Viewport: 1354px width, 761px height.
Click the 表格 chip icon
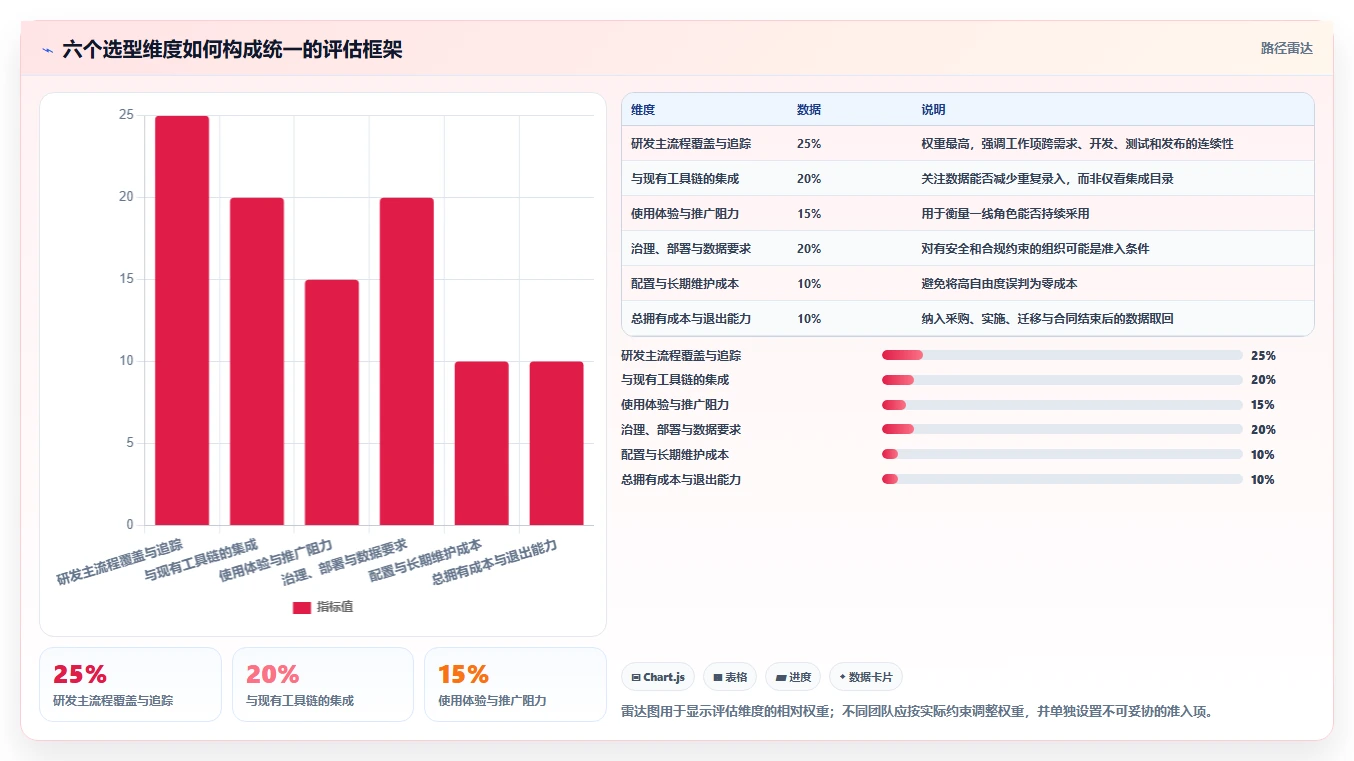coord(718,677)
